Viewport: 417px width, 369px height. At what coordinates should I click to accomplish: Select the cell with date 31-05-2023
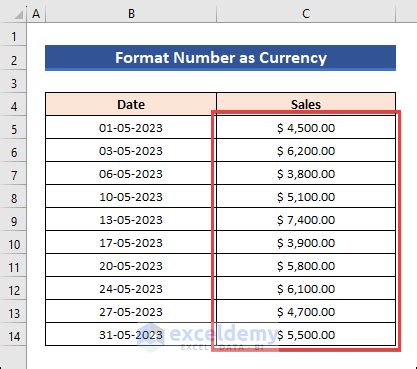click(131, 335)
